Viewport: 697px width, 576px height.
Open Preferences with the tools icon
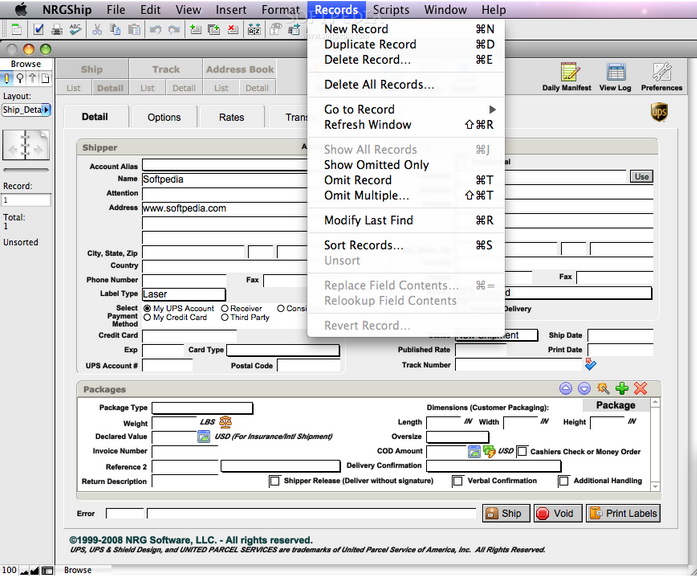point(661,73)
